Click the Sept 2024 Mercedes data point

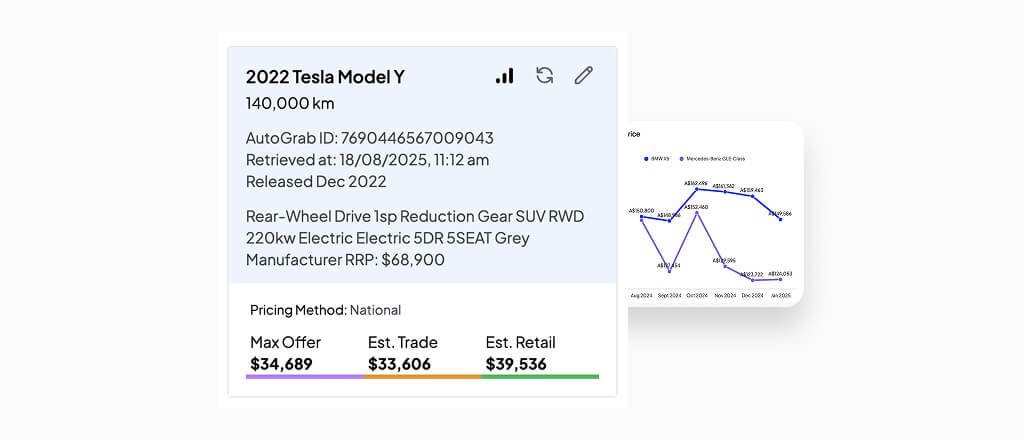[x=669, y=271]
